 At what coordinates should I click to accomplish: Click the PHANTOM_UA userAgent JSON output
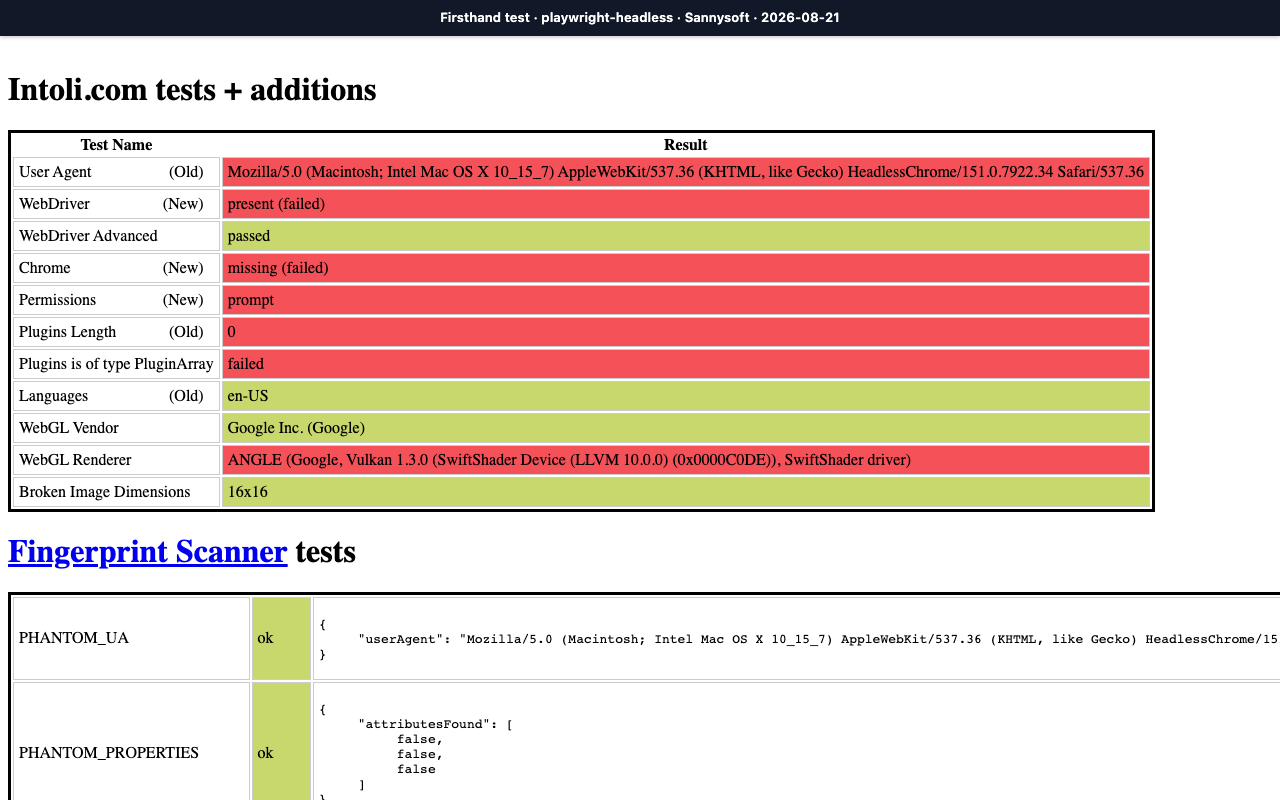(x=797, y=638)
